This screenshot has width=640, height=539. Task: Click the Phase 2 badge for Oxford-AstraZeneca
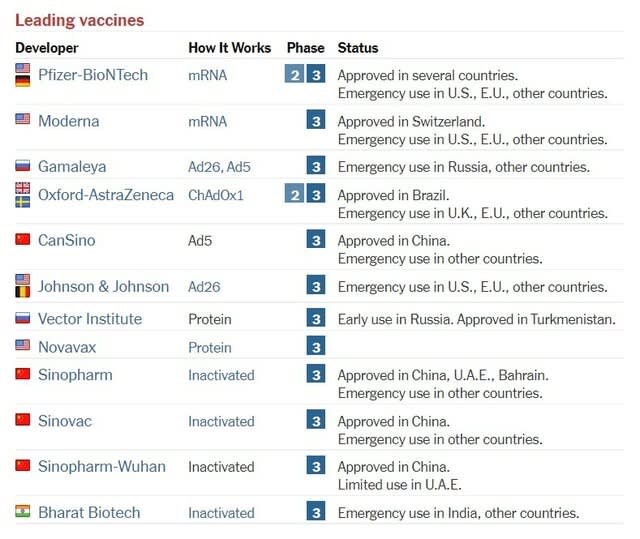[x=294, y=195]
